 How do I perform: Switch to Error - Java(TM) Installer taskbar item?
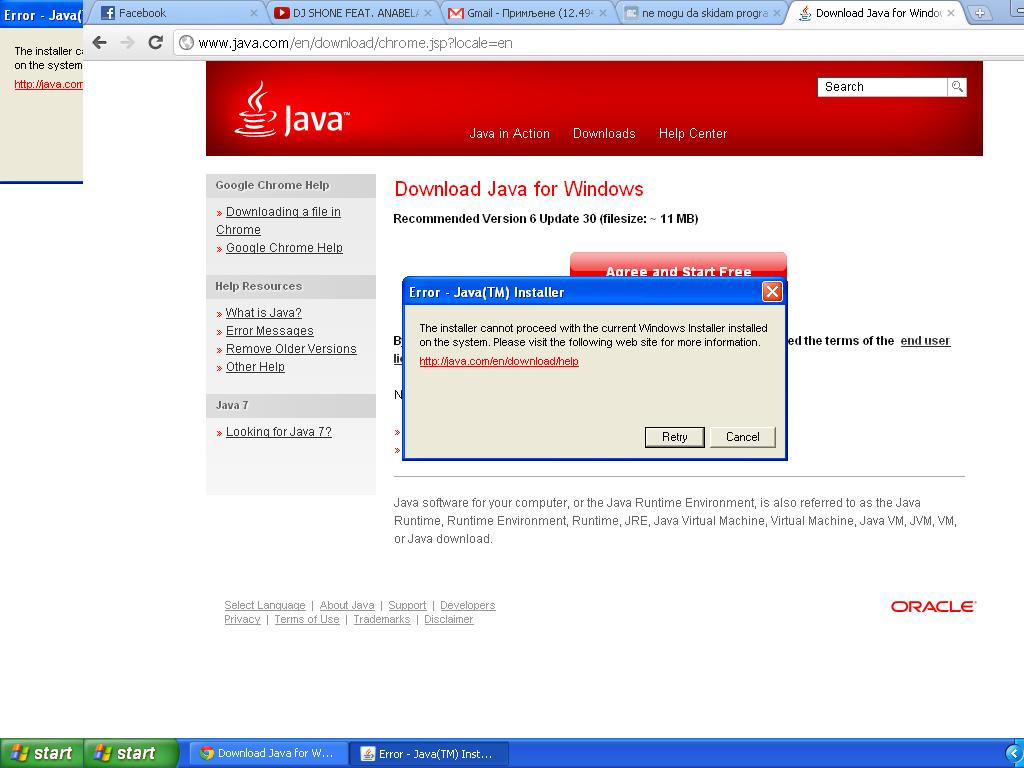[428, 754]
